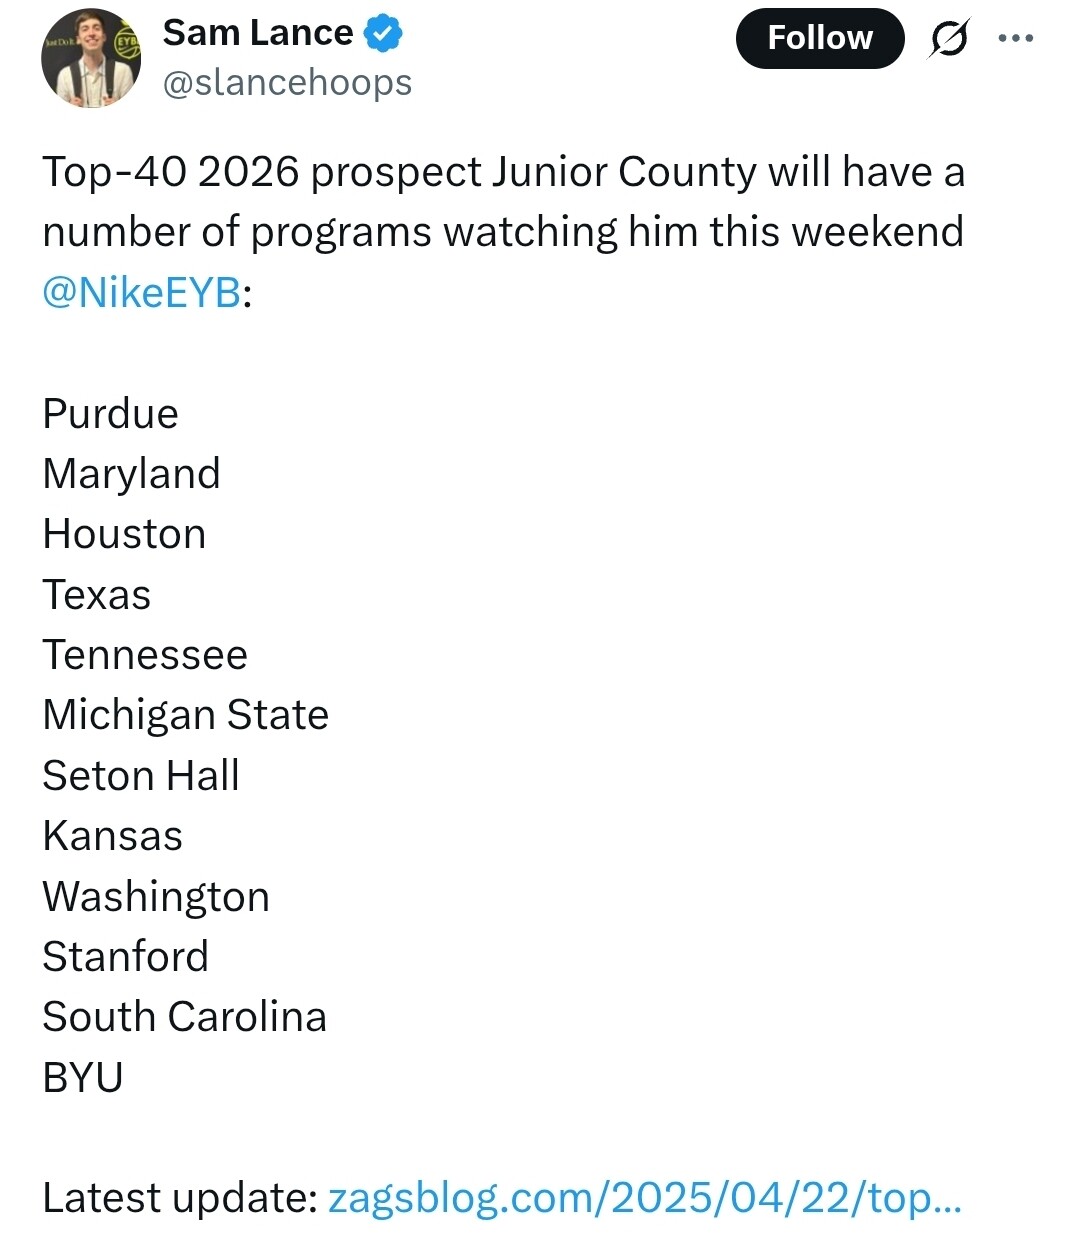
Task: Open the Sam Lance display name
Action: tap(258, 33)
